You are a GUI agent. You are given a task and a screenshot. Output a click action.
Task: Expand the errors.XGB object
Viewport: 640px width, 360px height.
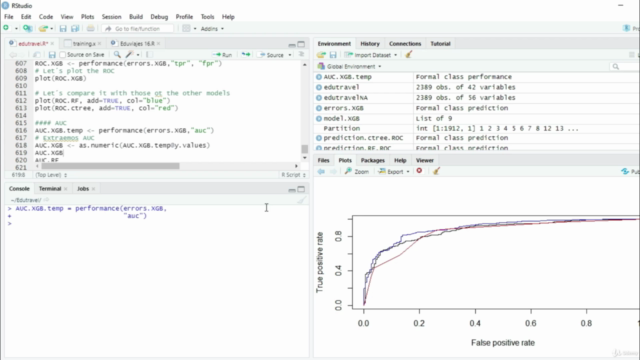[319, 108]
